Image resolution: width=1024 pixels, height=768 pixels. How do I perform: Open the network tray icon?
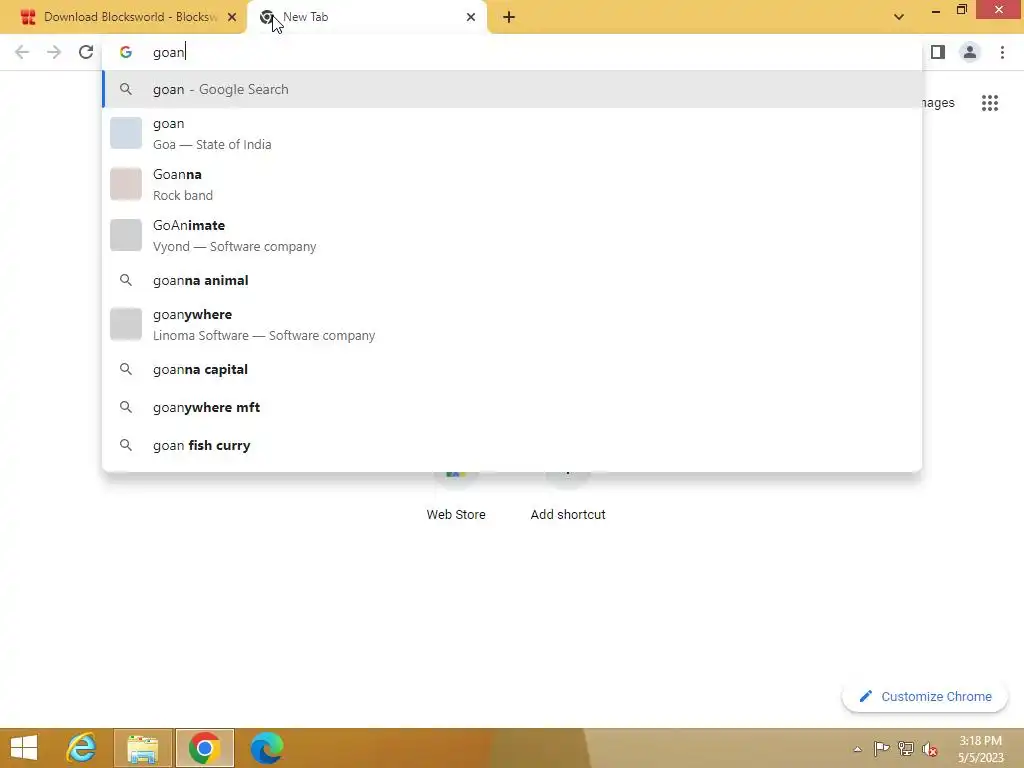(905, 748)
